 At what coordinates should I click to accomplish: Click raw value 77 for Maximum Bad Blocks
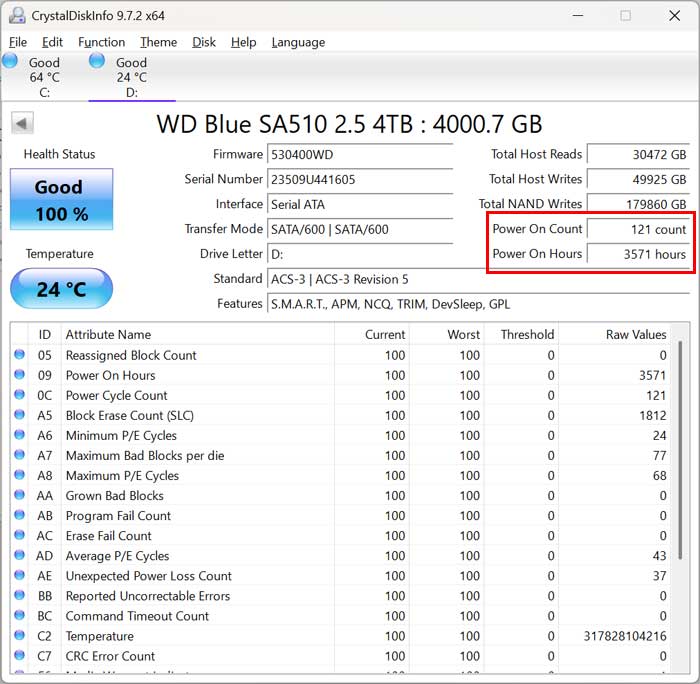(659, 456)
